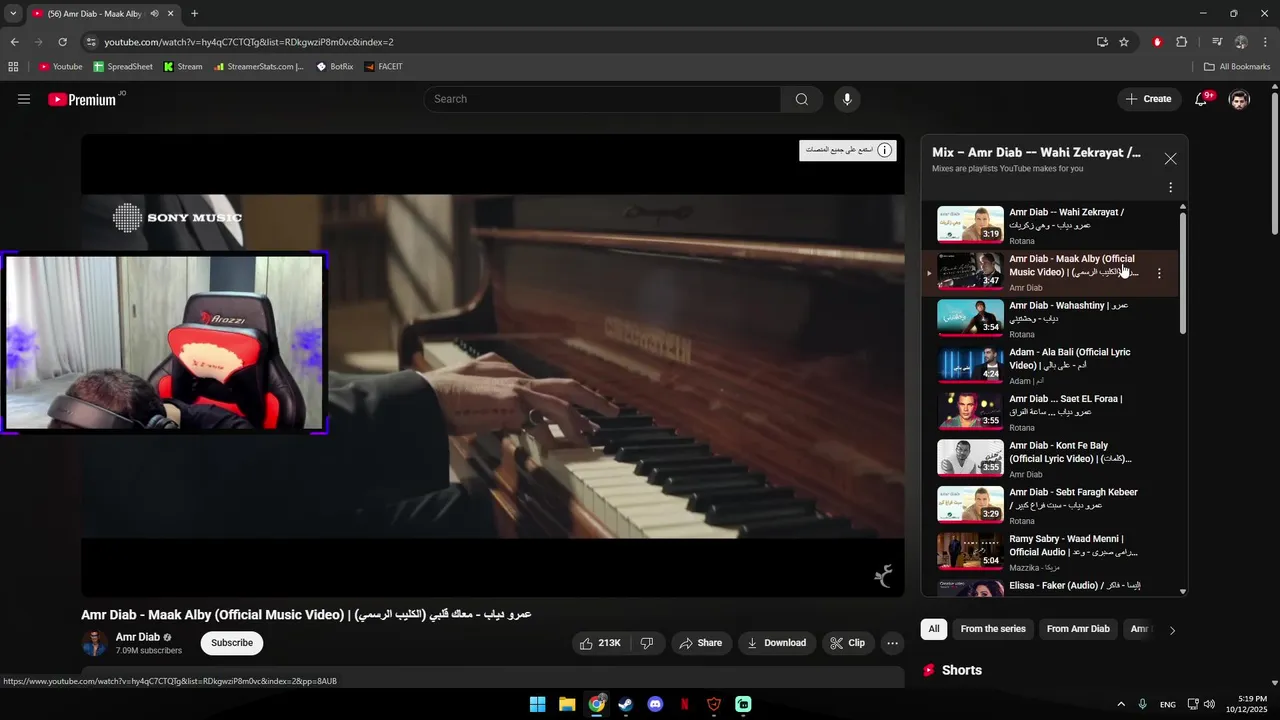Show hidden system tray icons
The image size is (1280, 720).
1121,704
